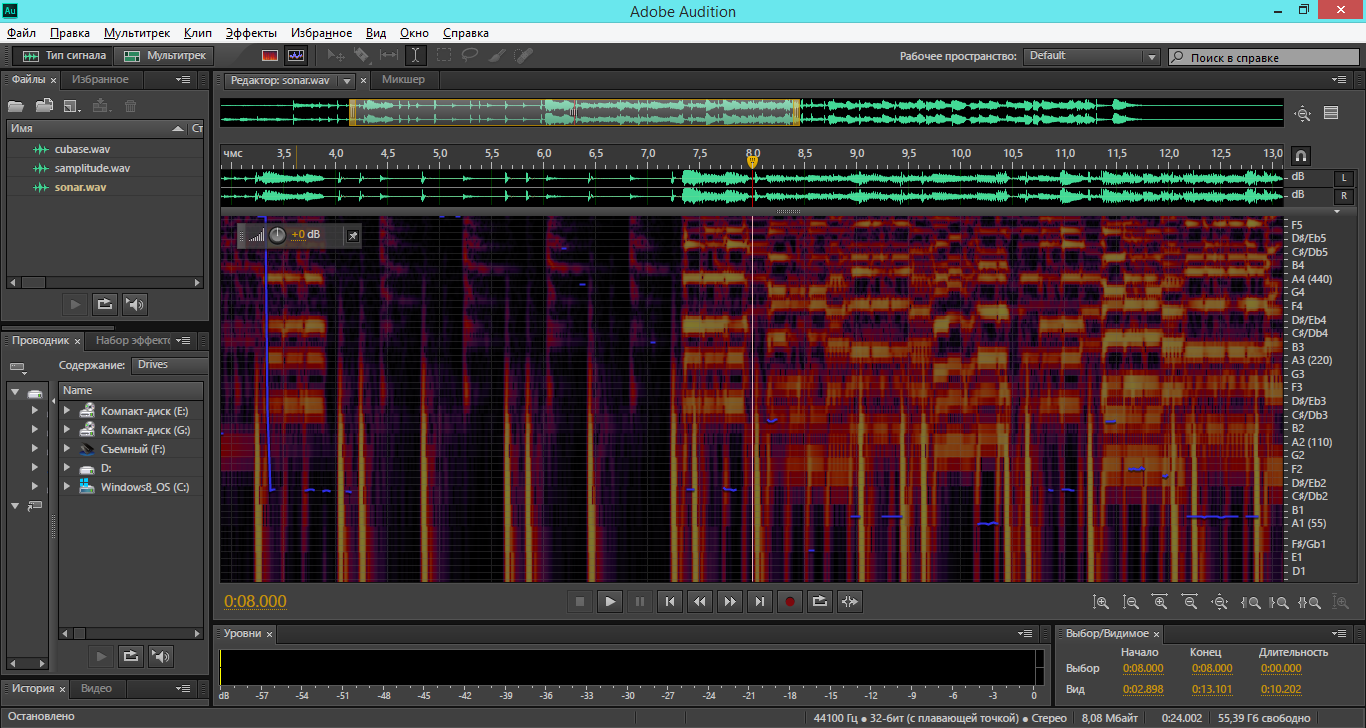This screenshot has height=728, width=1366.
Task: Zoom in at the In point
Action: click(x=1250, y=602)
